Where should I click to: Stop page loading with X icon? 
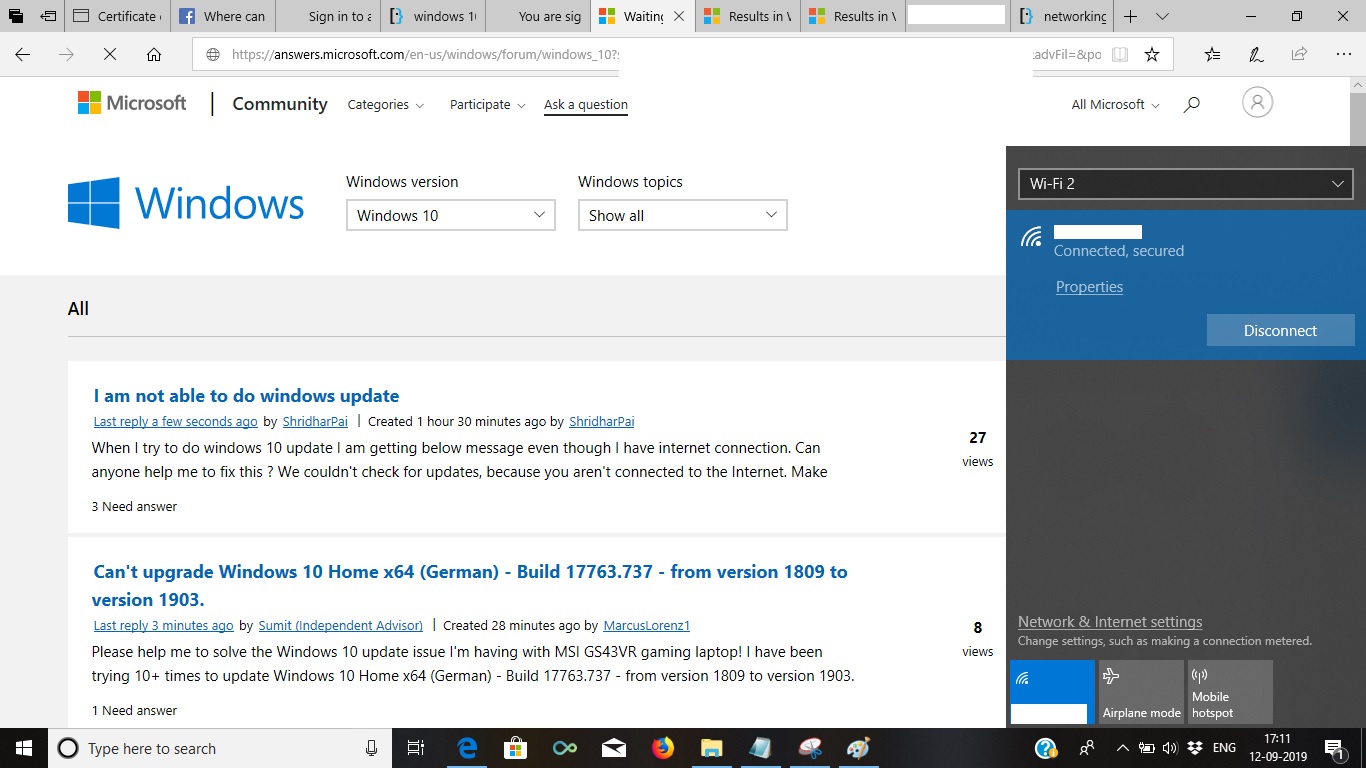coord(110,55)
